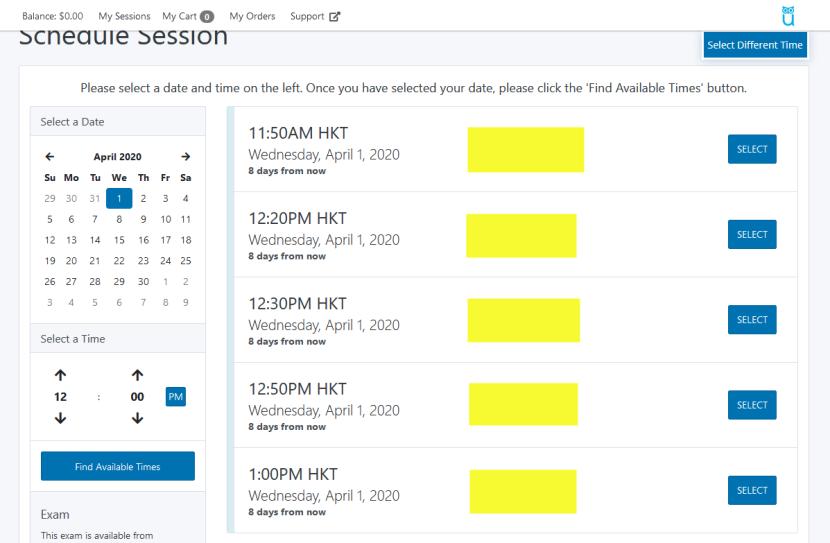This screenshot has width=830, height=543.
Task: Pick April 15 on the calendar
Action: pyautogui.click(x=118, y=240)
